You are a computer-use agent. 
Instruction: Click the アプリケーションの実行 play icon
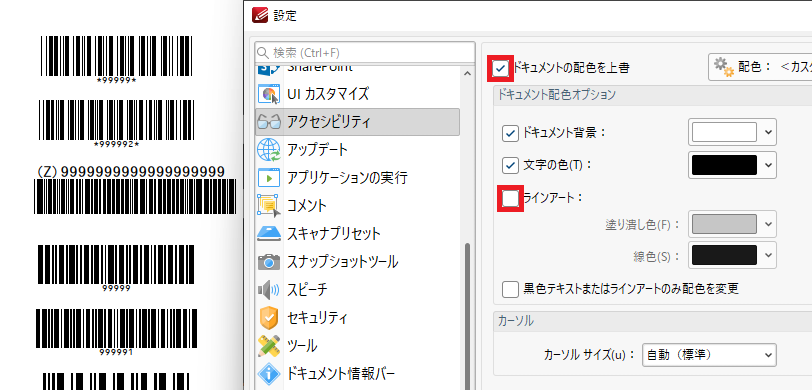pos(268,178)
